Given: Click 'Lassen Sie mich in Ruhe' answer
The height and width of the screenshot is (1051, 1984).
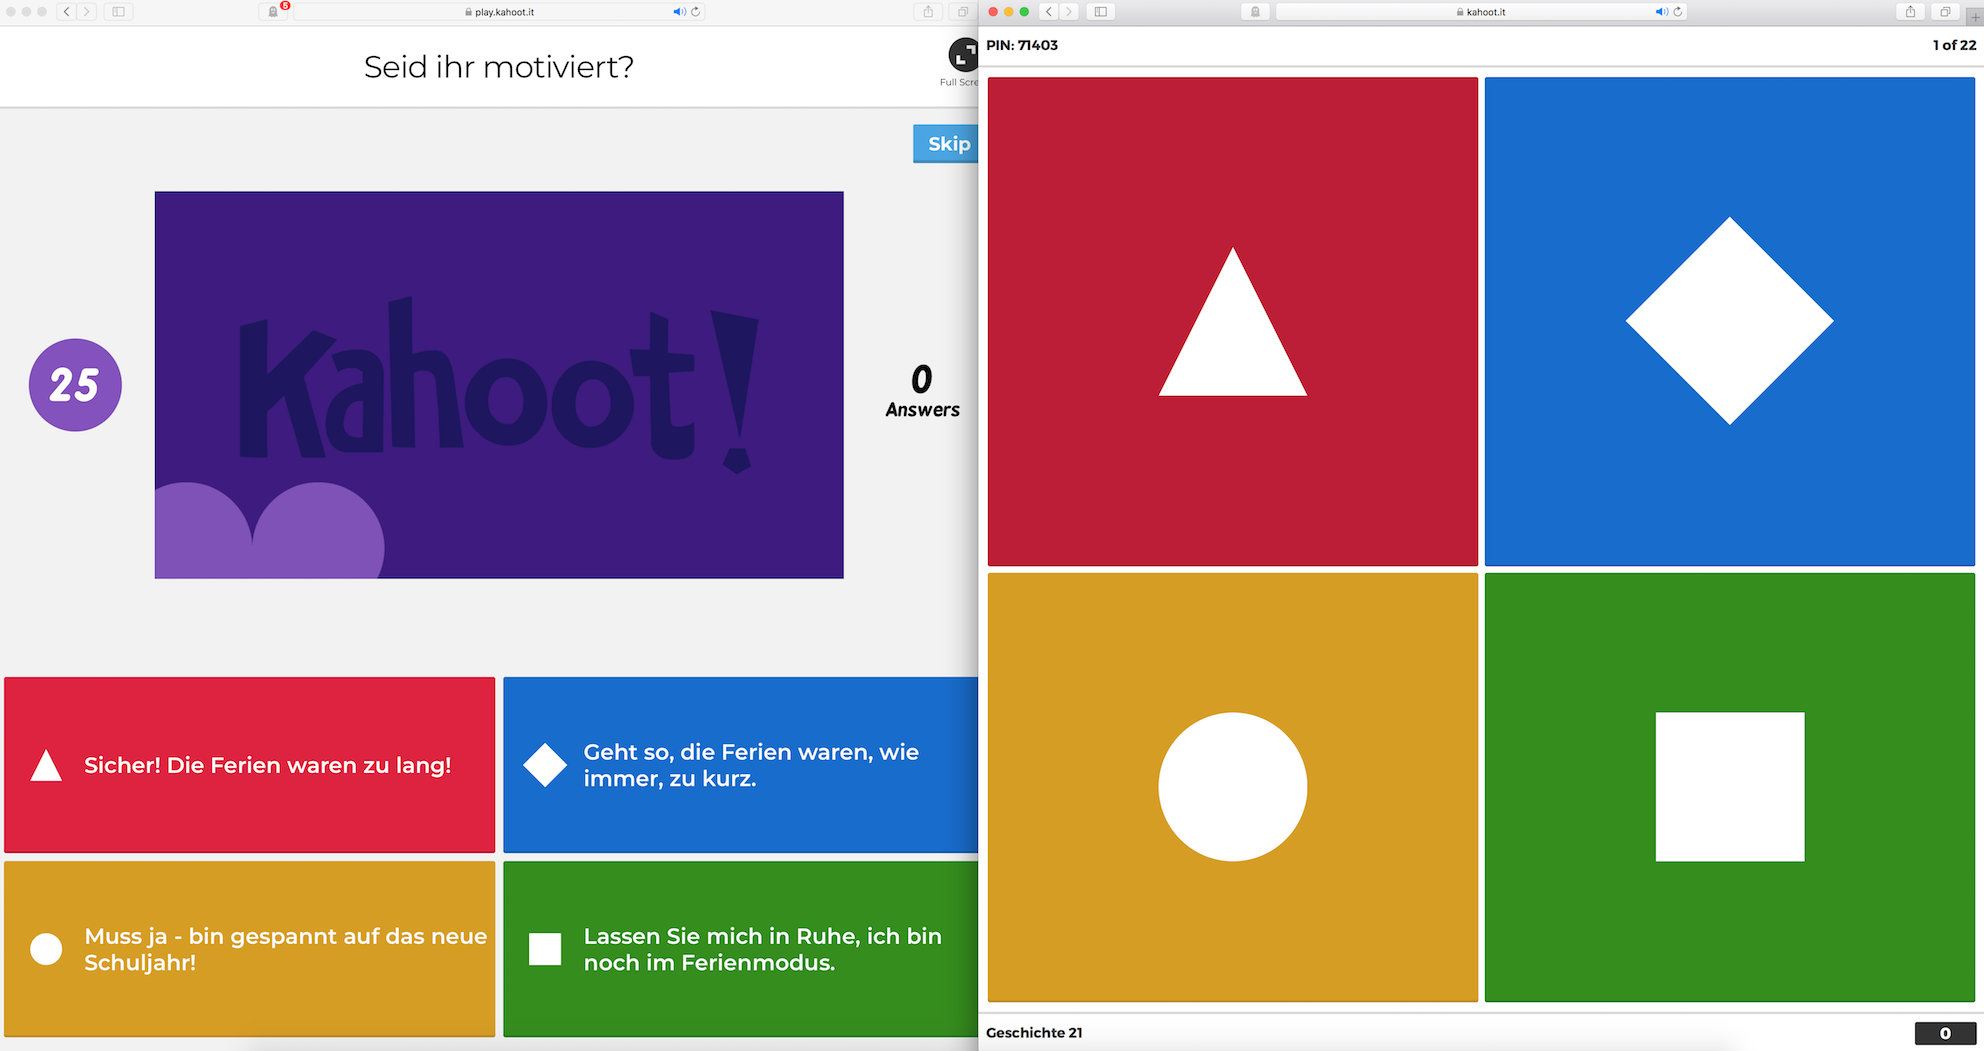Looking at the screenshot, I should click(x=740, y=949).
